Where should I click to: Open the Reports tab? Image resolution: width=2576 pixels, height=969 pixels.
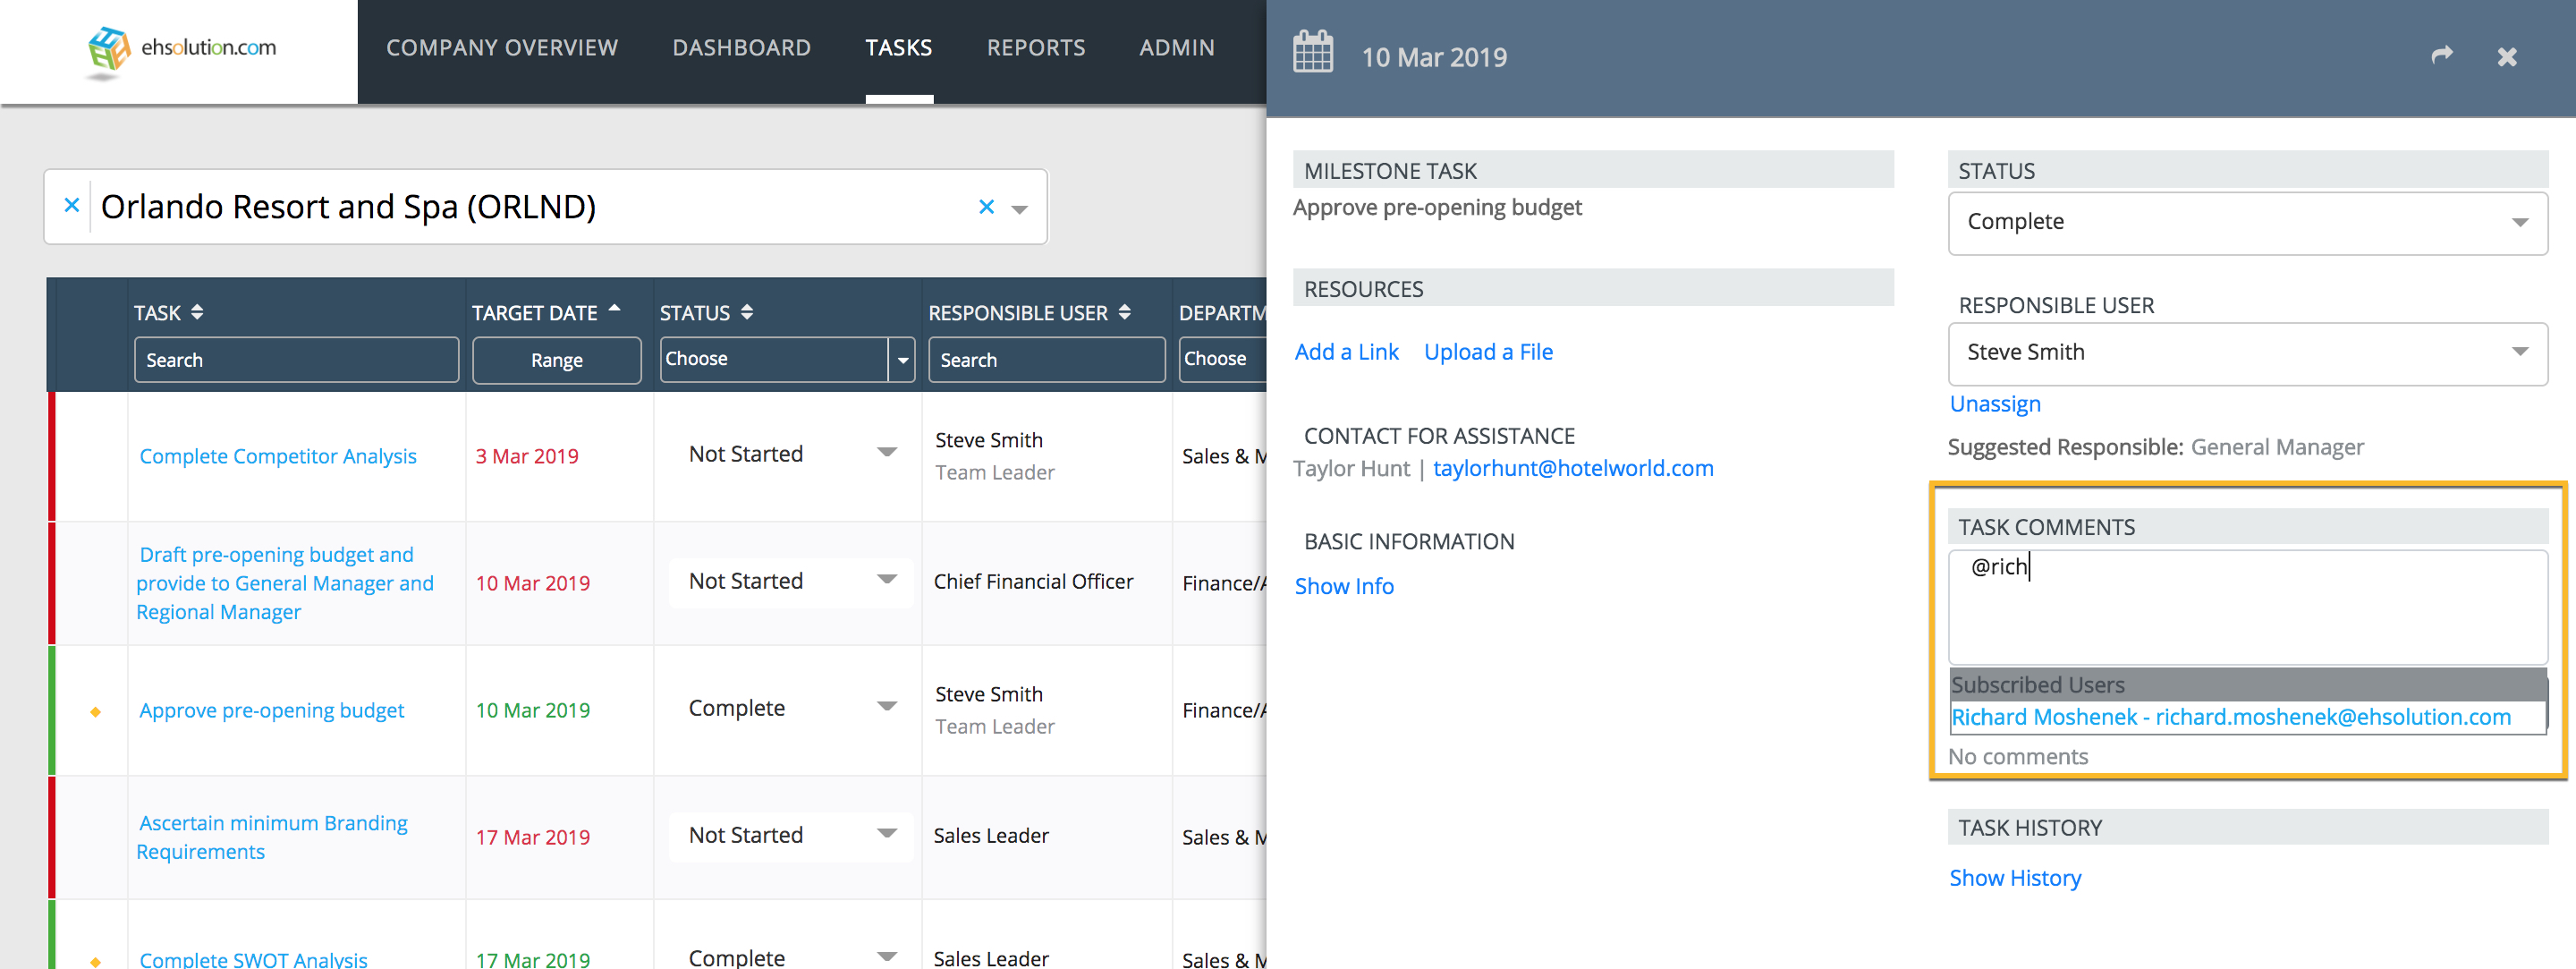click(x=1036, y=48)
